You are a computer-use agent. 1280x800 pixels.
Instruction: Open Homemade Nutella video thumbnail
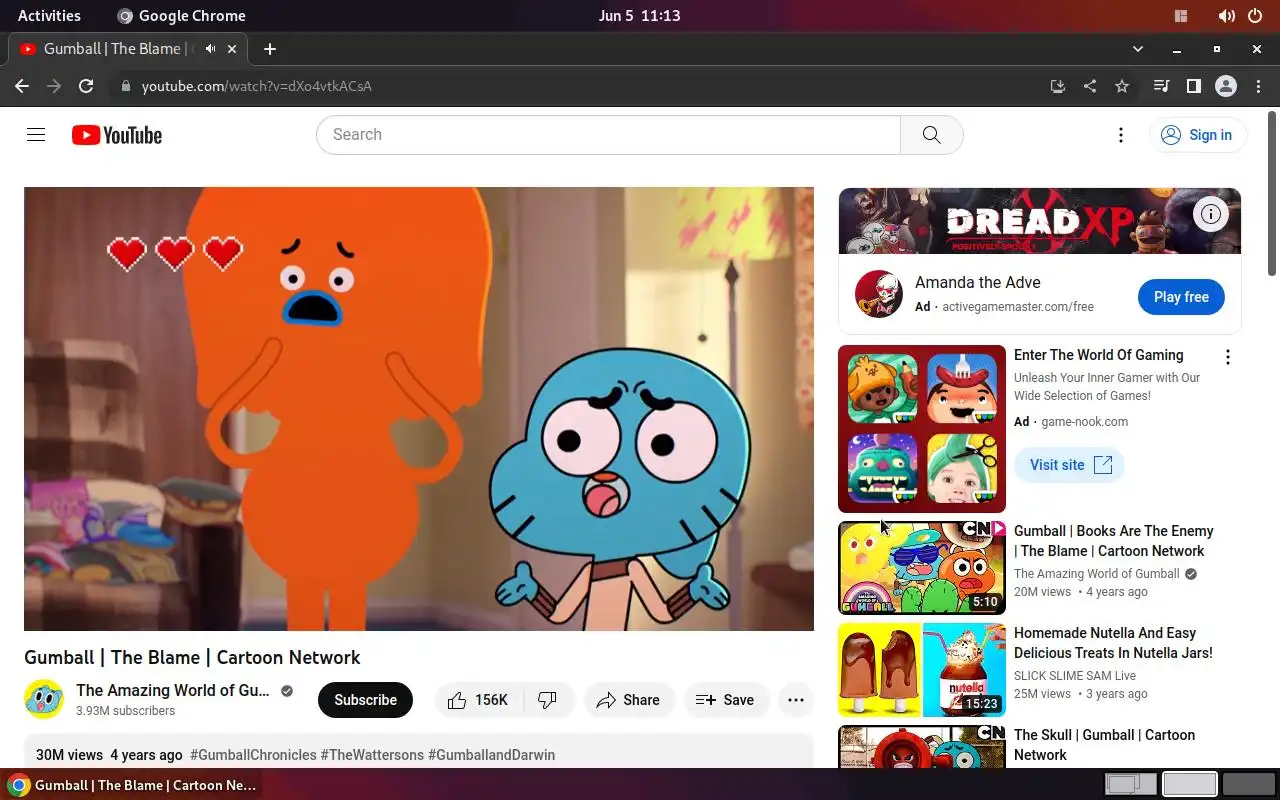[x=922, y=670]
